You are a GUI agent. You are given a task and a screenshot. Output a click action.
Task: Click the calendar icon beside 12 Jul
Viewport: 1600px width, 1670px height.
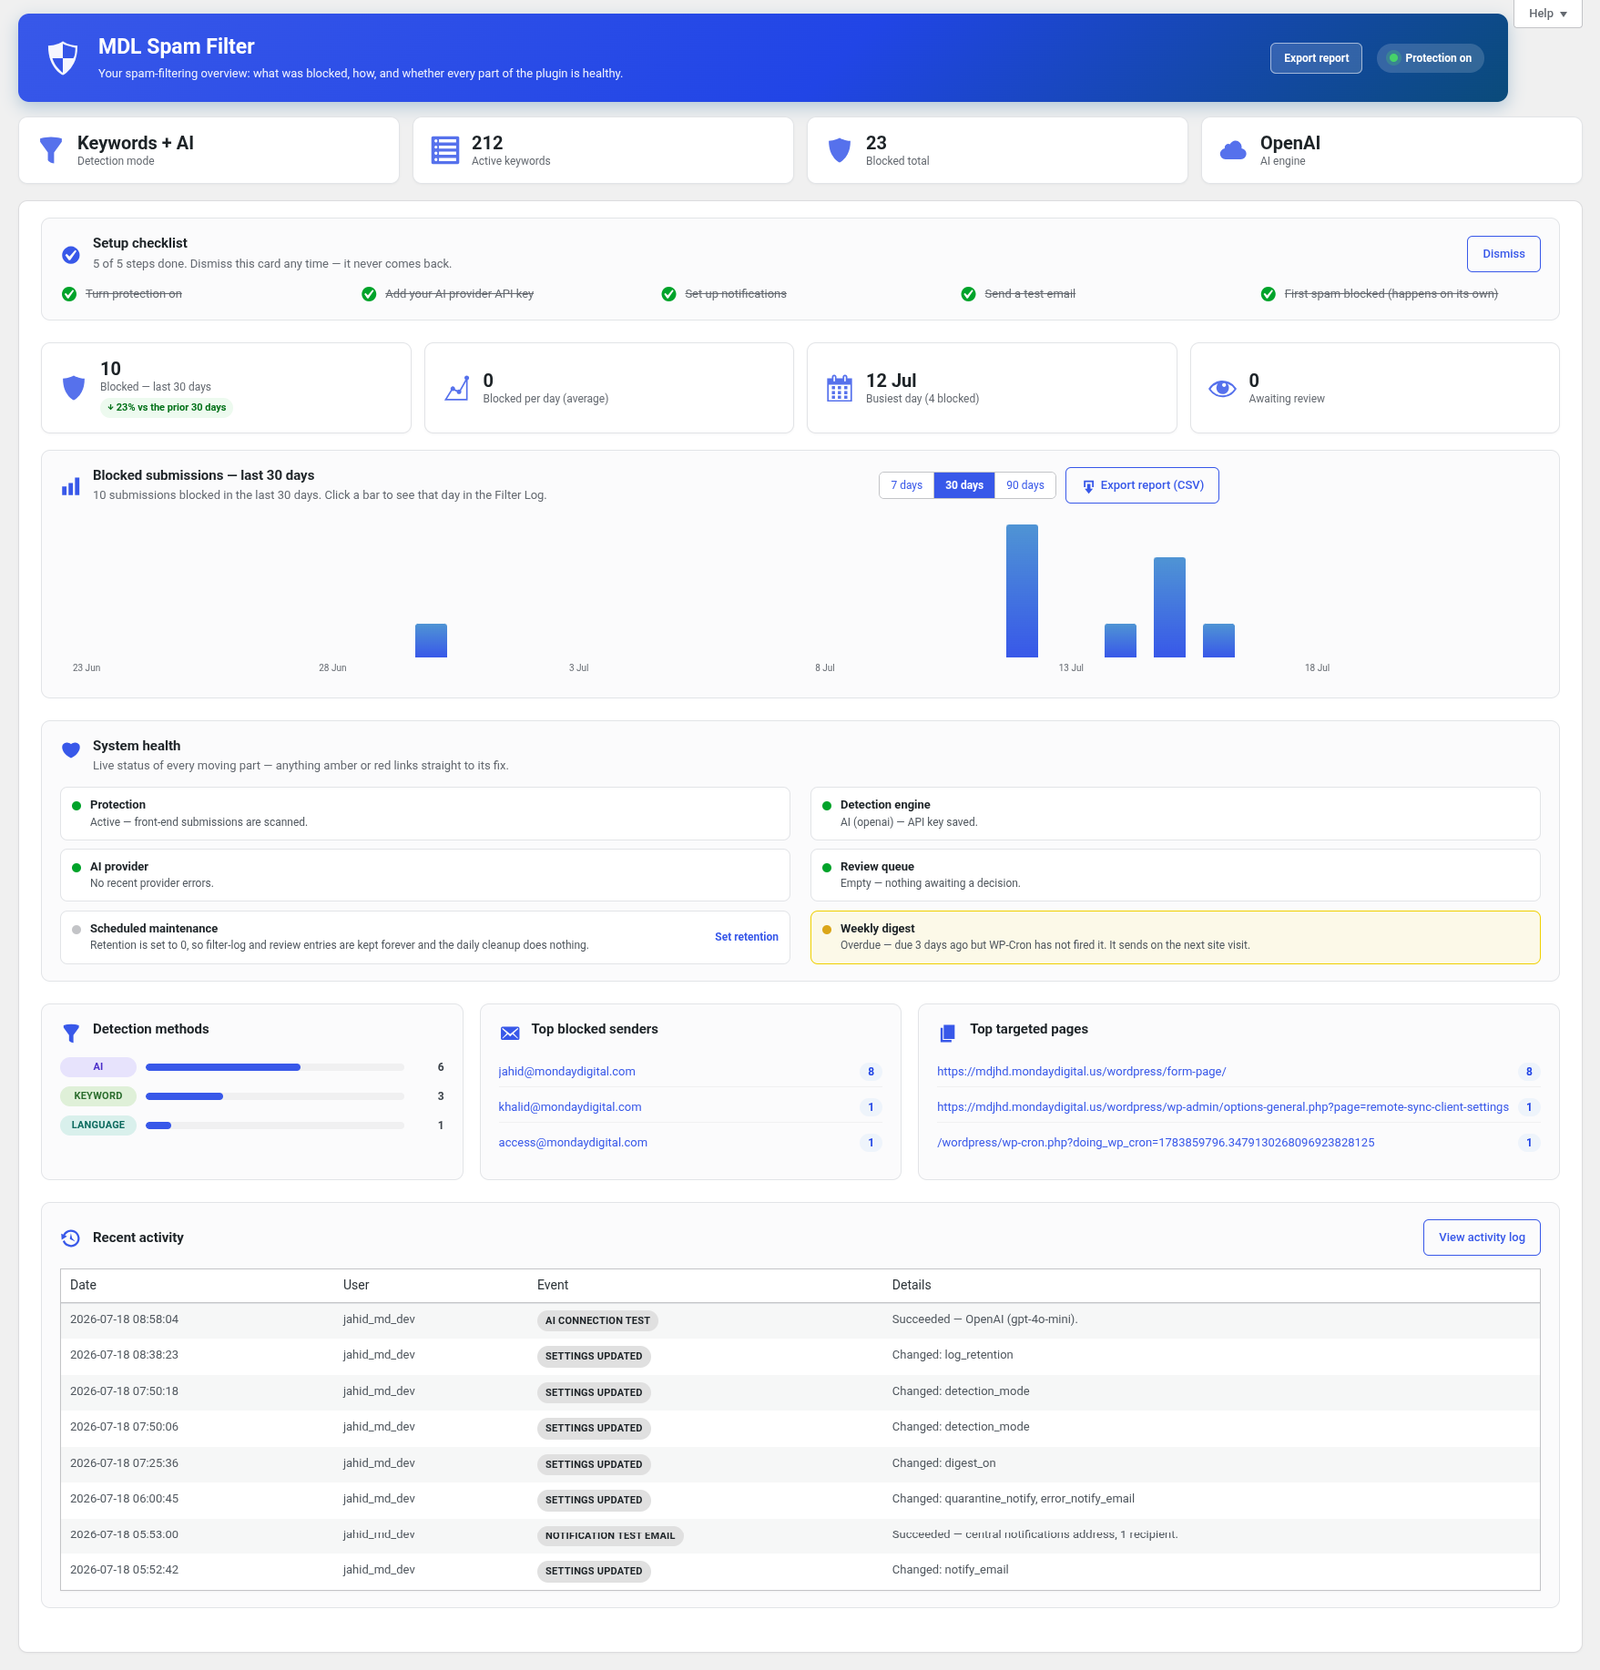tap(840, 388)
